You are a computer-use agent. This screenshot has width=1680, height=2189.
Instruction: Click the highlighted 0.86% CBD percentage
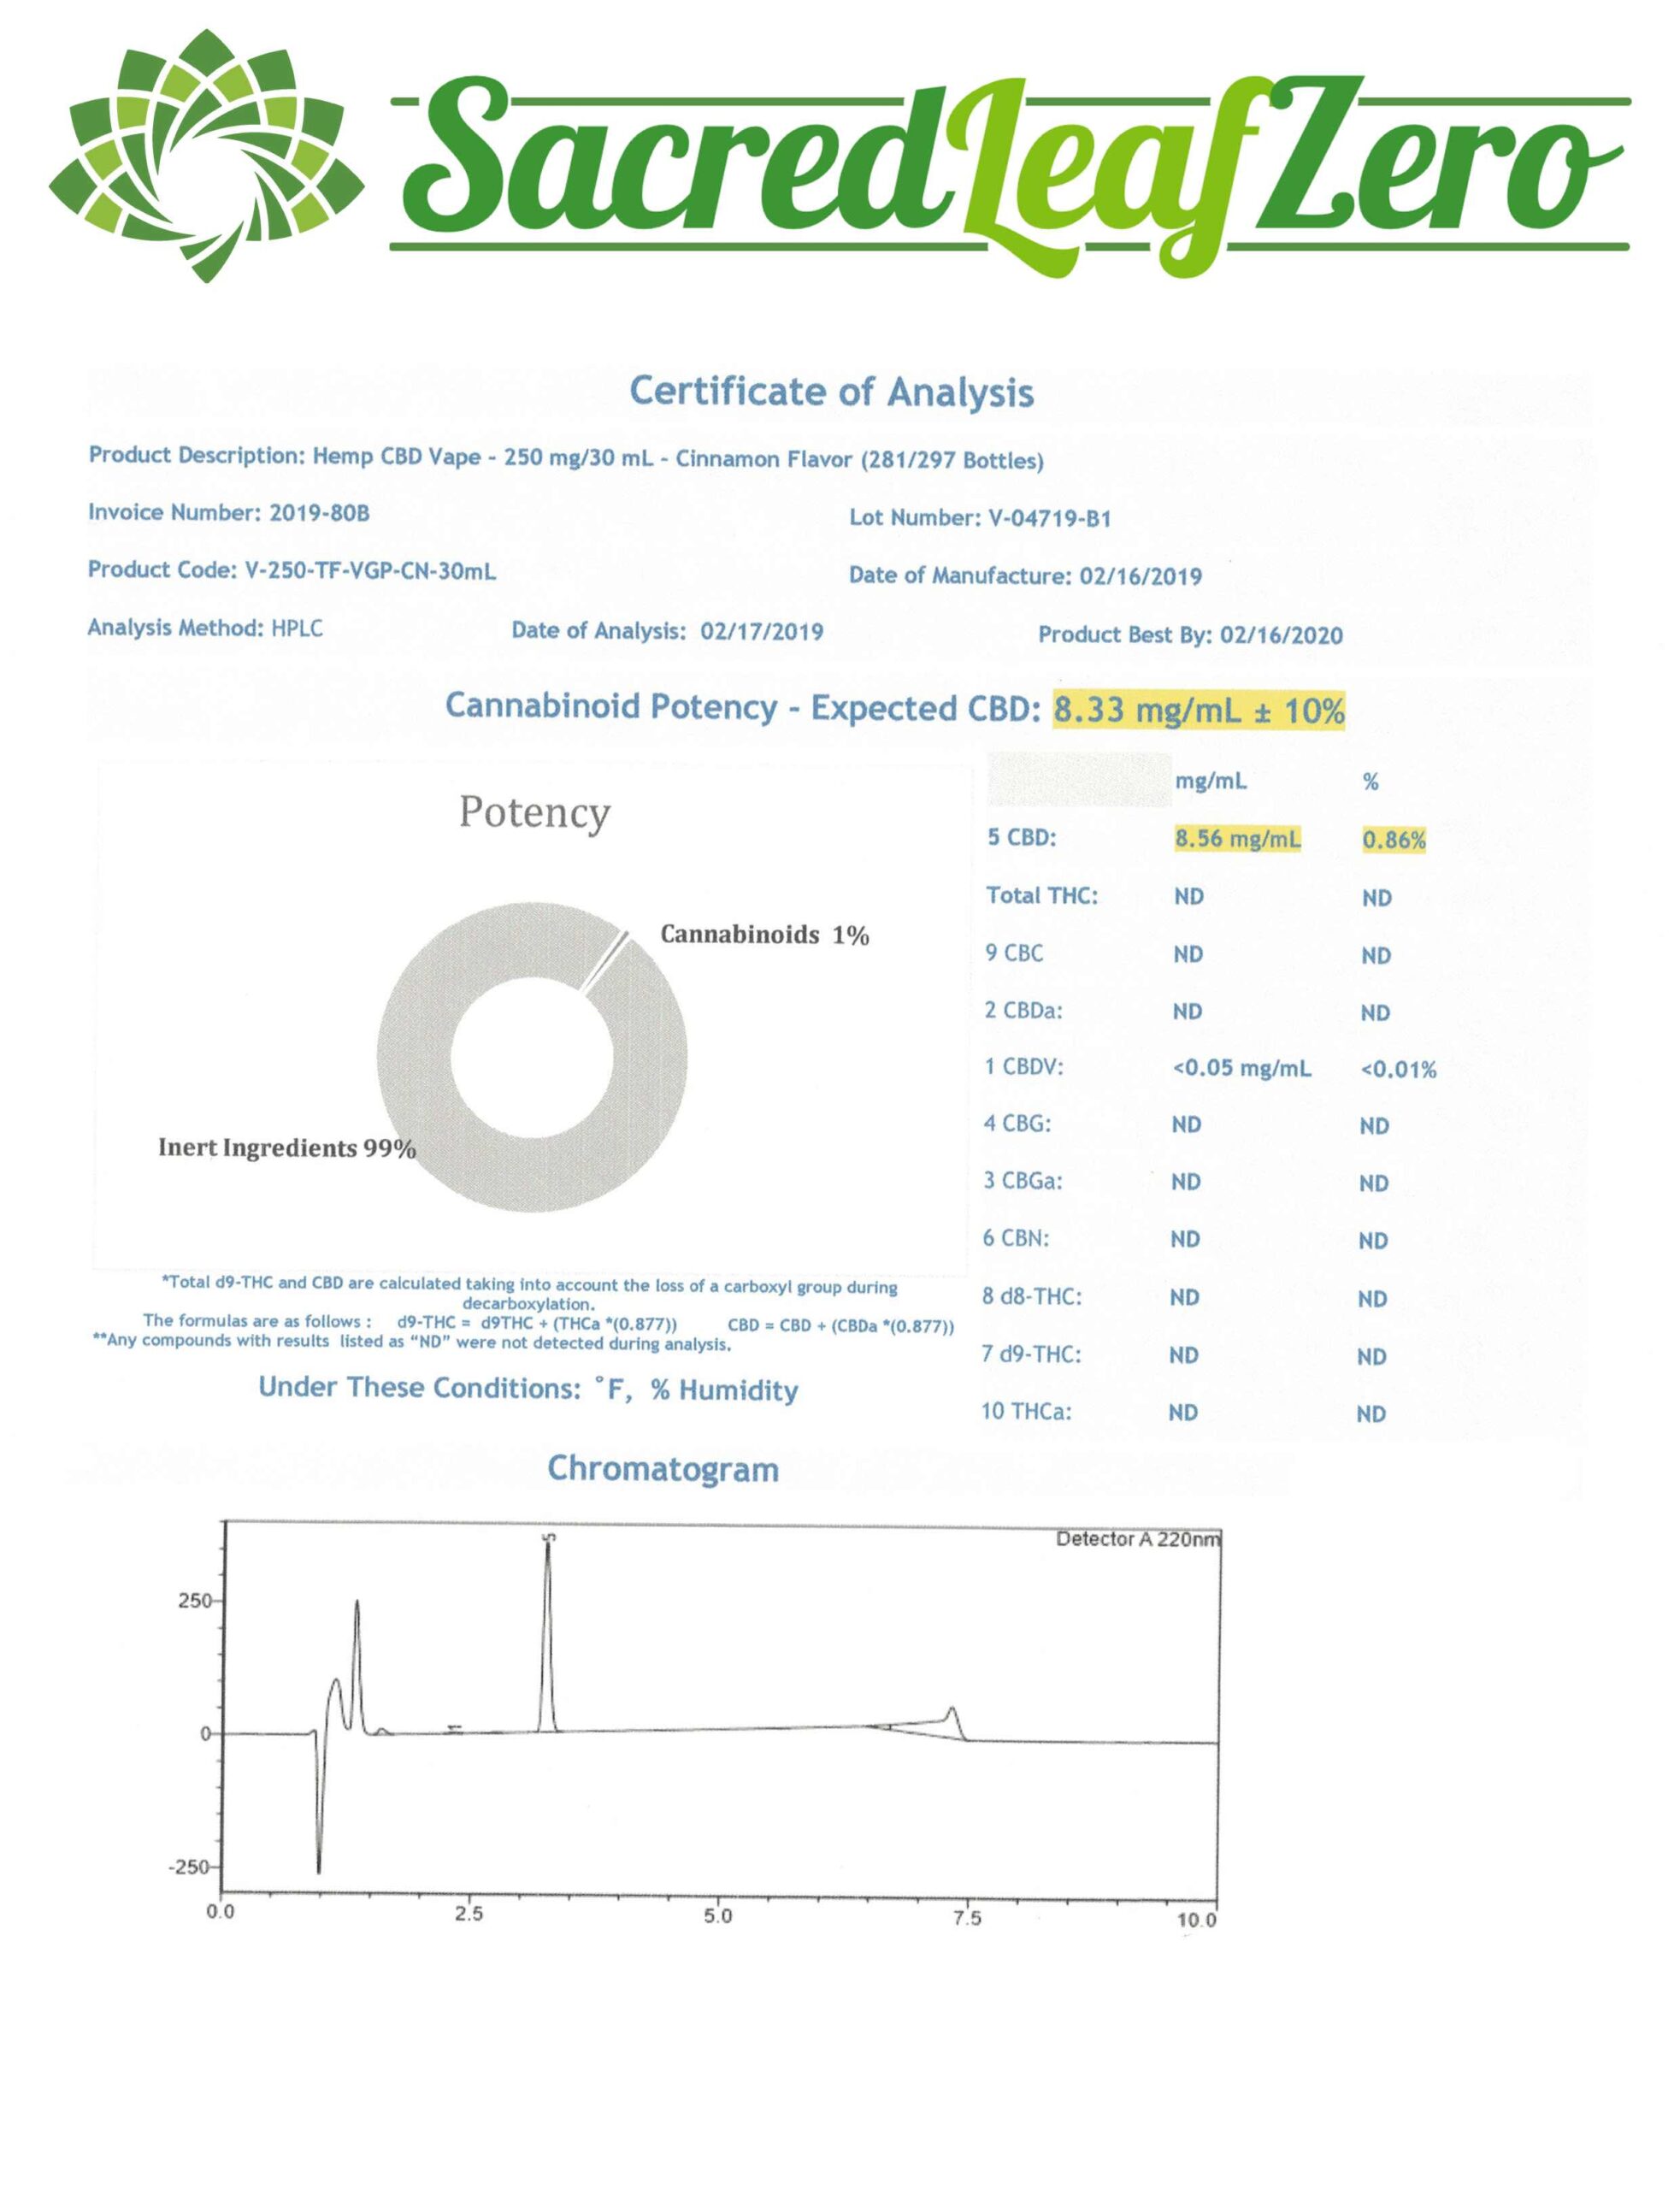pyautogui.click(x=1394, y=840)
